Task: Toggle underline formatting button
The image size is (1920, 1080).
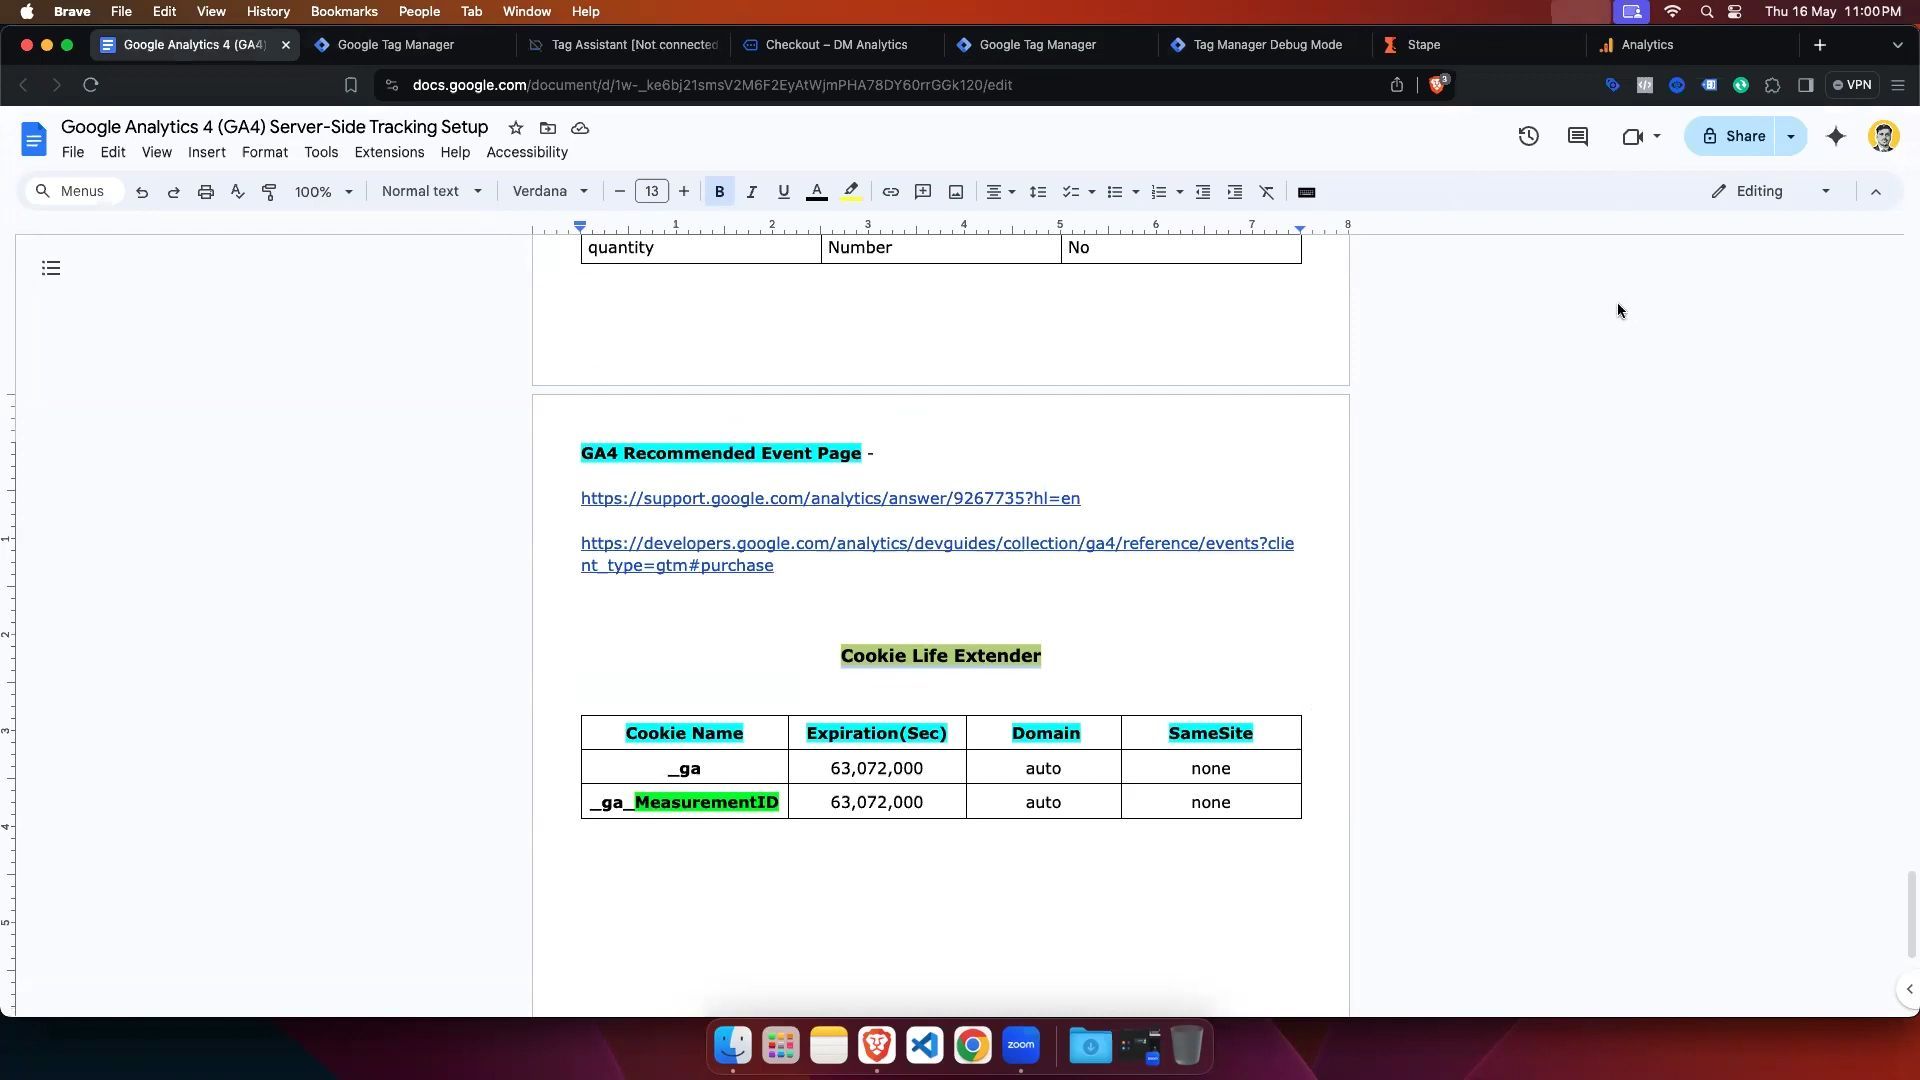Action: (x=783, y=192)
